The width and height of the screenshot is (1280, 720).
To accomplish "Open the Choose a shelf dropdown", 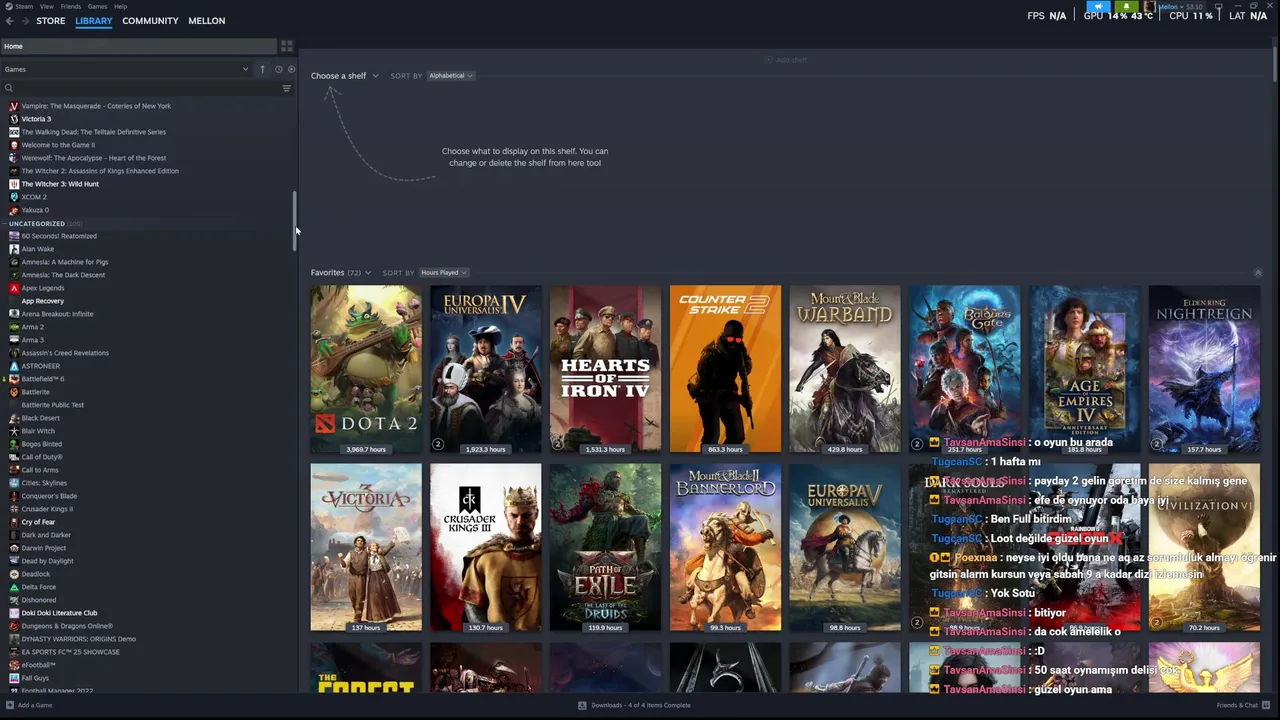I will tap(344, 76).
